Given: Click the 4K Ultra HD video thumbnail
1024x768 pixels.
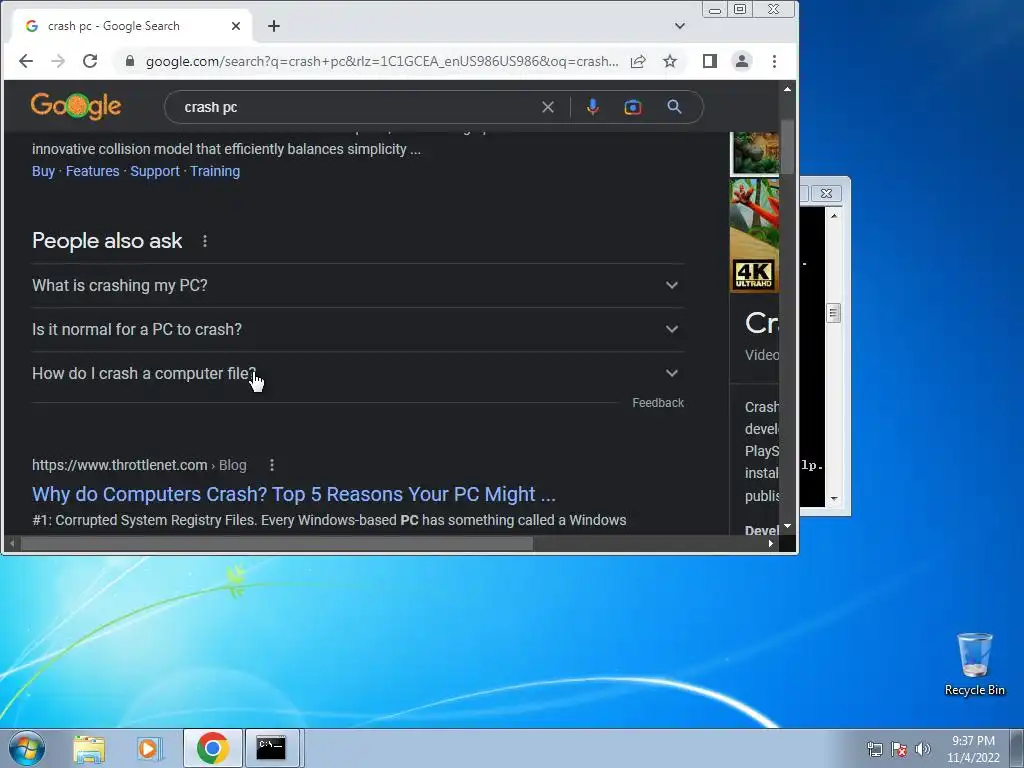Looking at the screenshot, I should tap(754, 236).
